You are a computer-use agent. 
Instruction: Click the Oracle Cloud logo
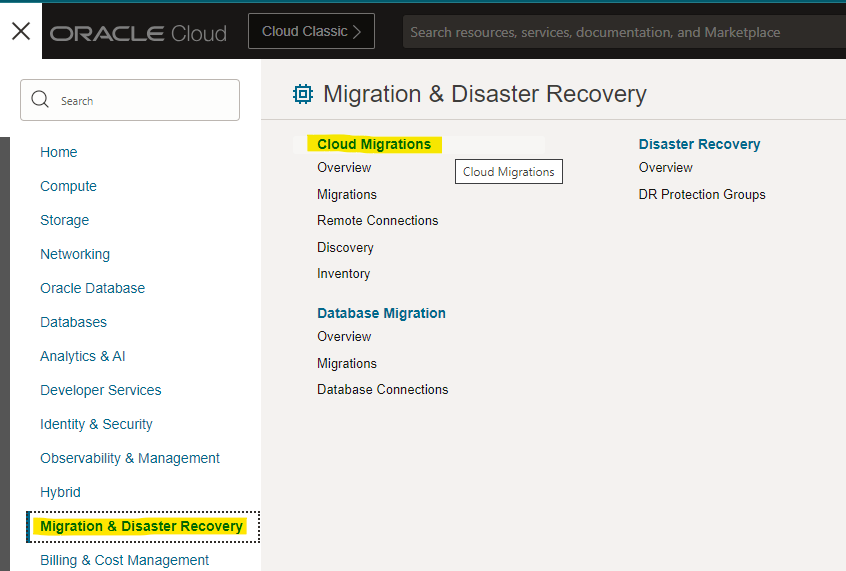pyautogui.click(x=138, y=33)
